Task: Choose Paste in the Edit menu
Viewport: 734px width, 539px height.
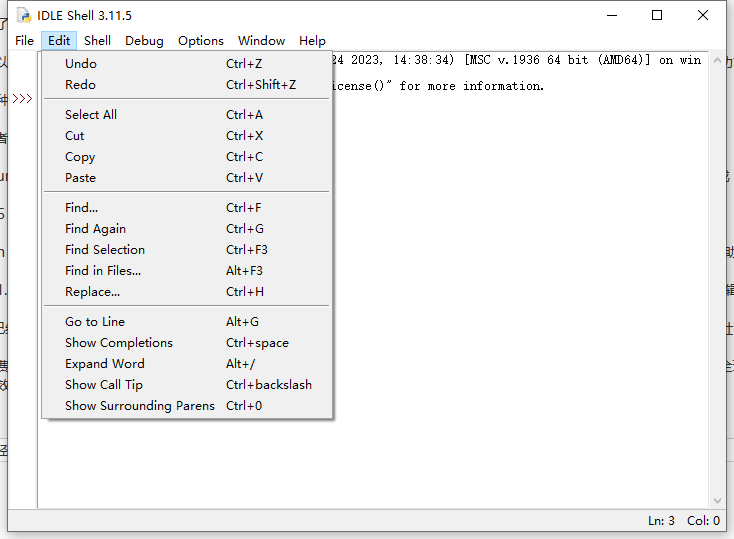Action: pos(187,178)
